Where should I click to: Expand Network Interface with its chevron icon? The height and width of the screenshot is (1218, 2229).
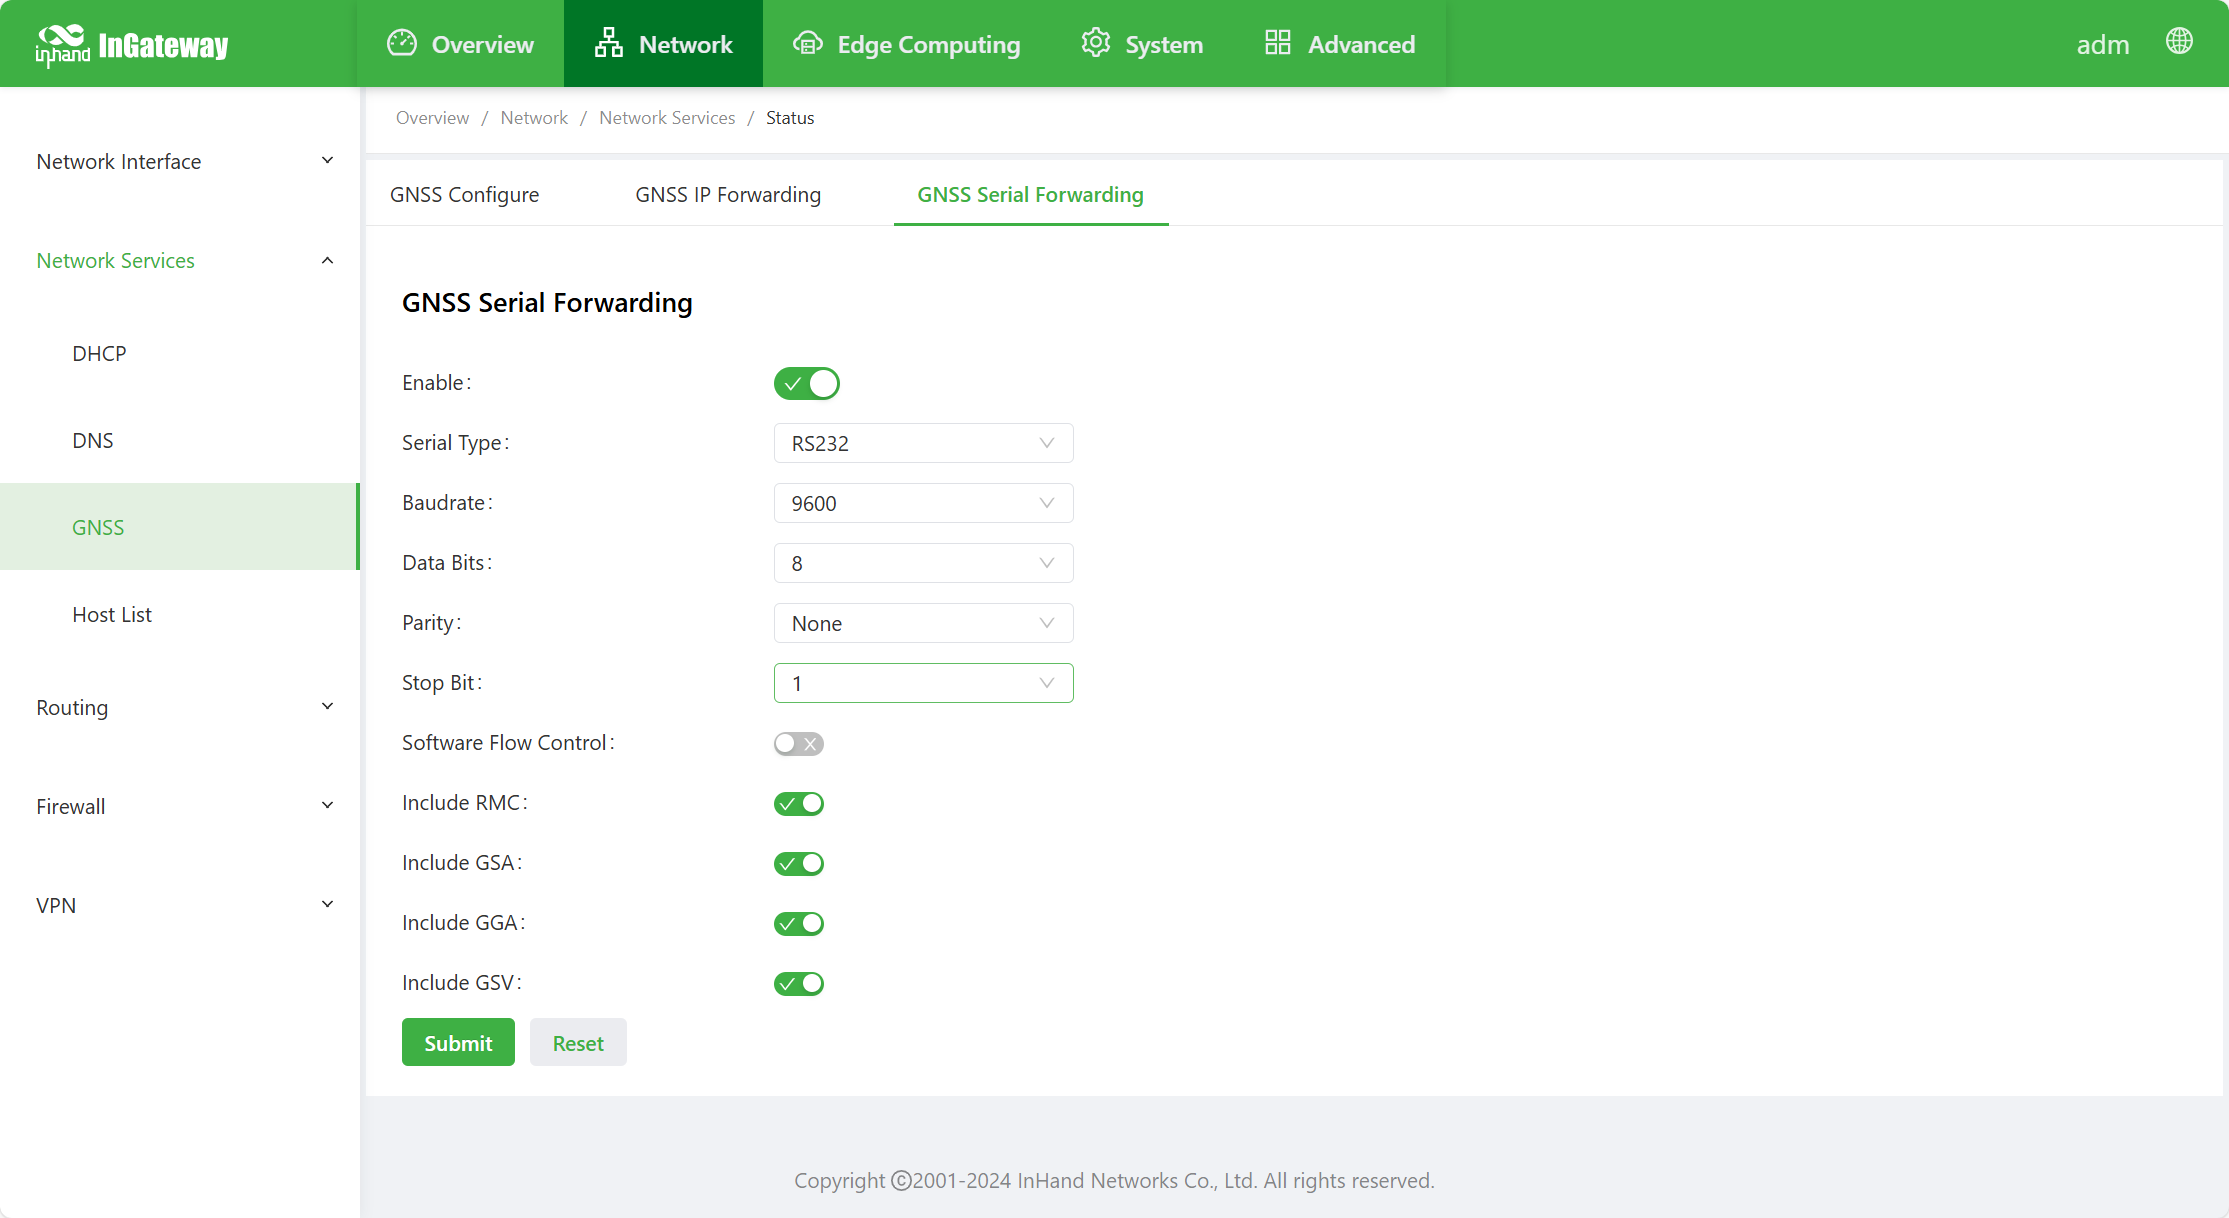click(x=327, y=161)
